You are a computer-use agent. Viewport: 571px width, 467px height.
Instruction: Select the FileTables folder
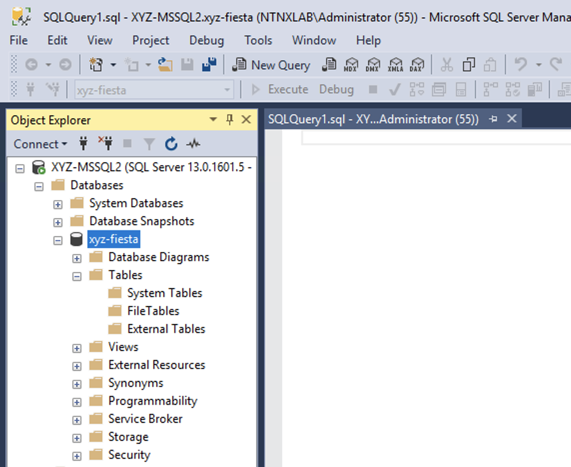[153, 311]
